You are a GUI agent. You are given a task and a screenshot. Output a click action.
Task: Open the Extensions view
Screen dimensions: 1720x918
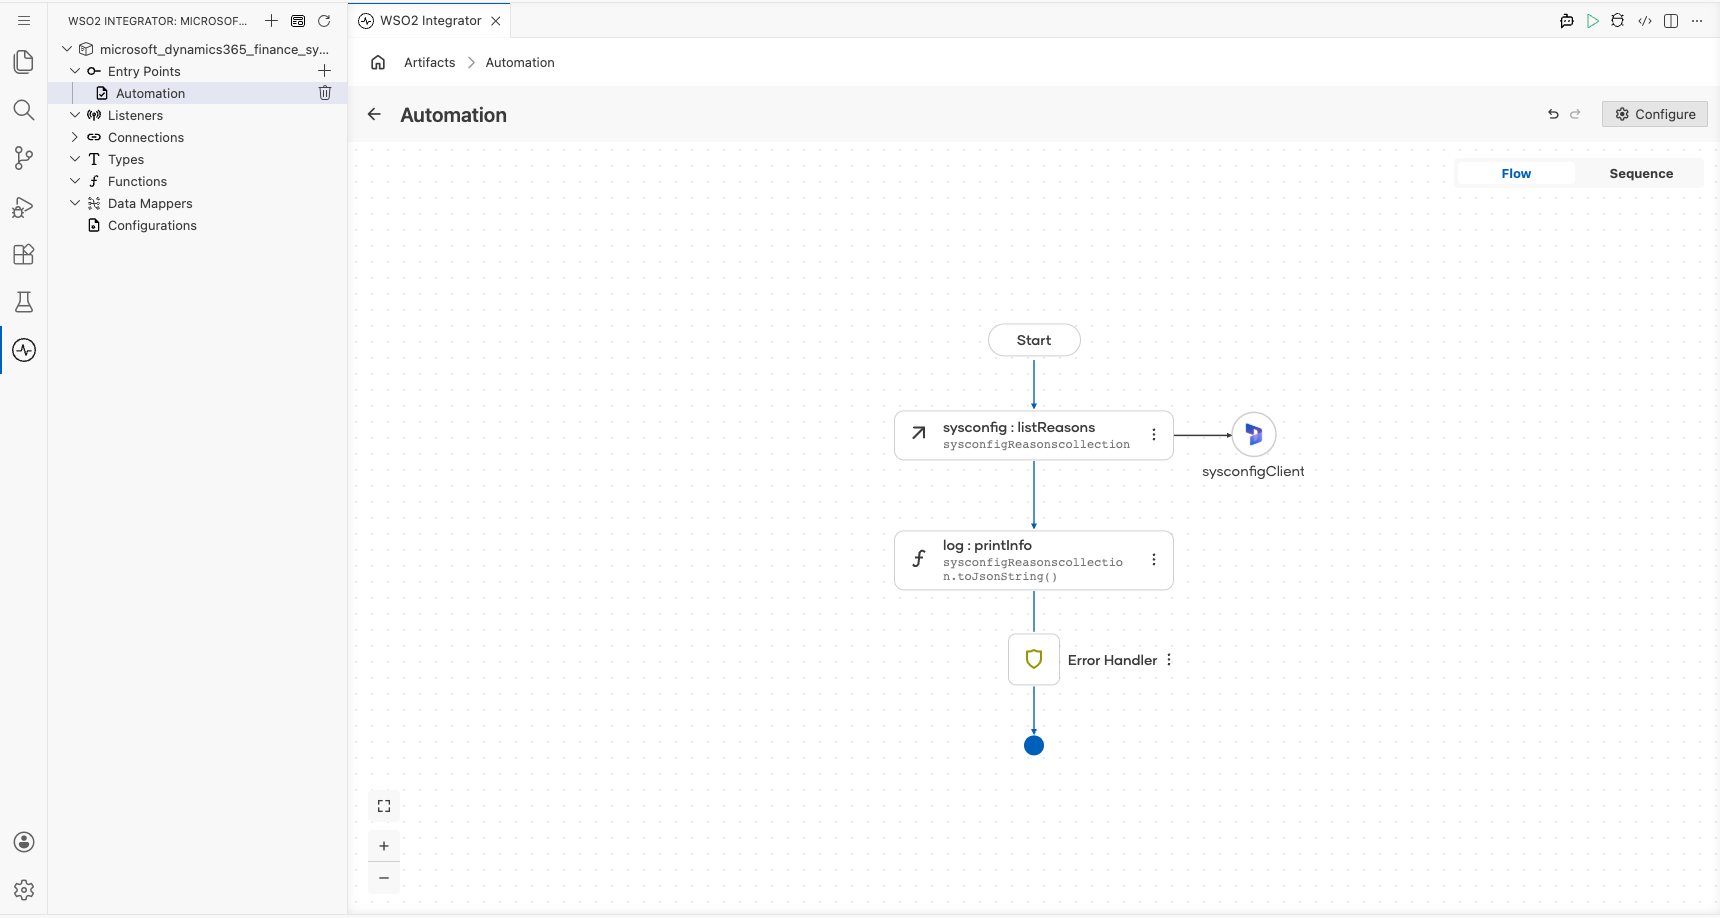coord(24,254)
